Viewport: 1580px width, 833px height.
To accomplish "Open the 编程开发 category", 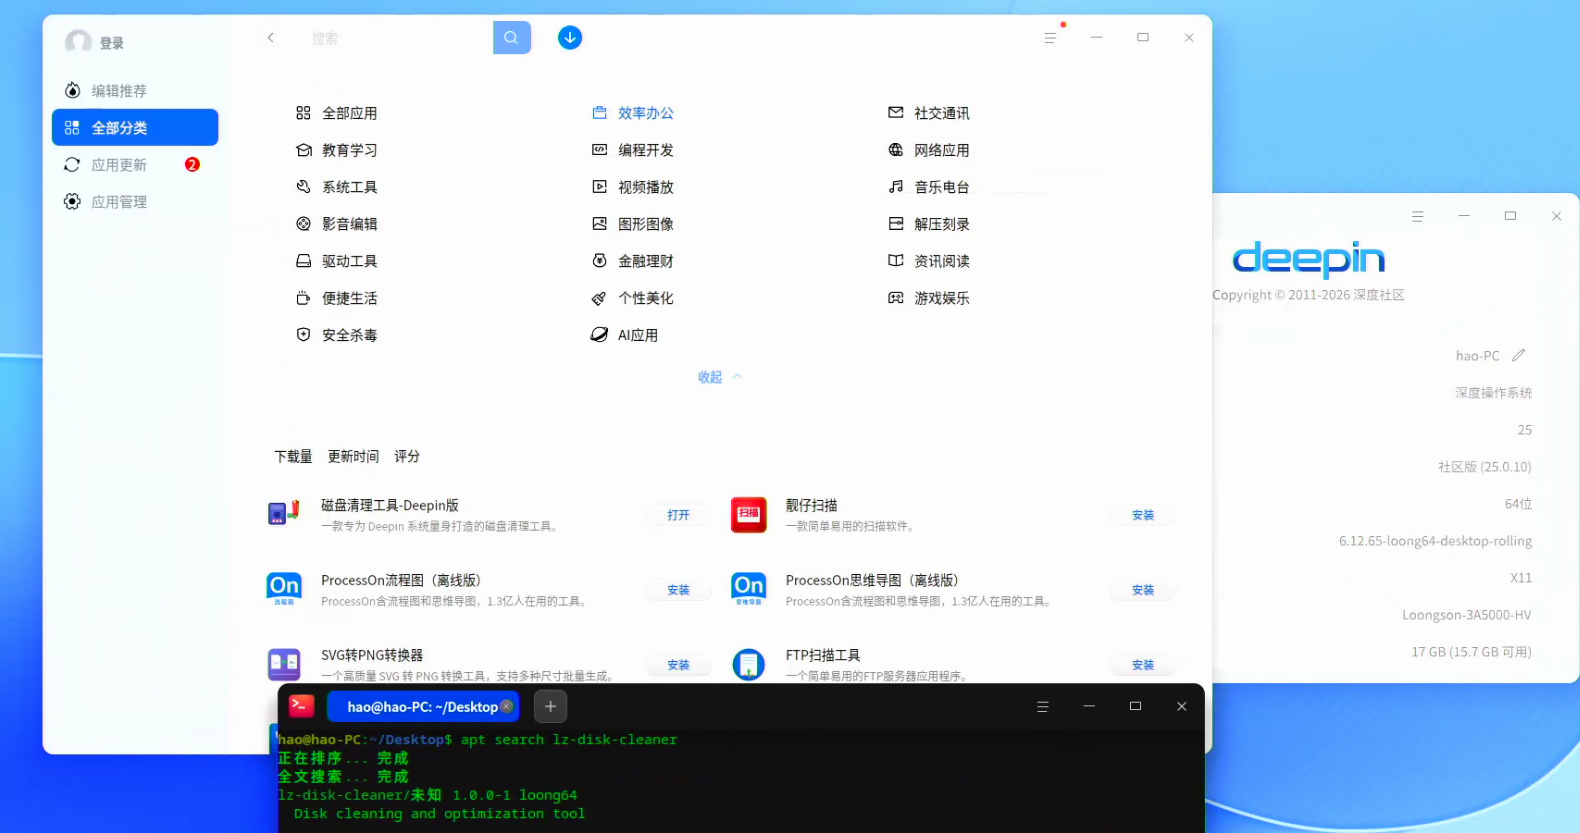I will coord(633,150).
